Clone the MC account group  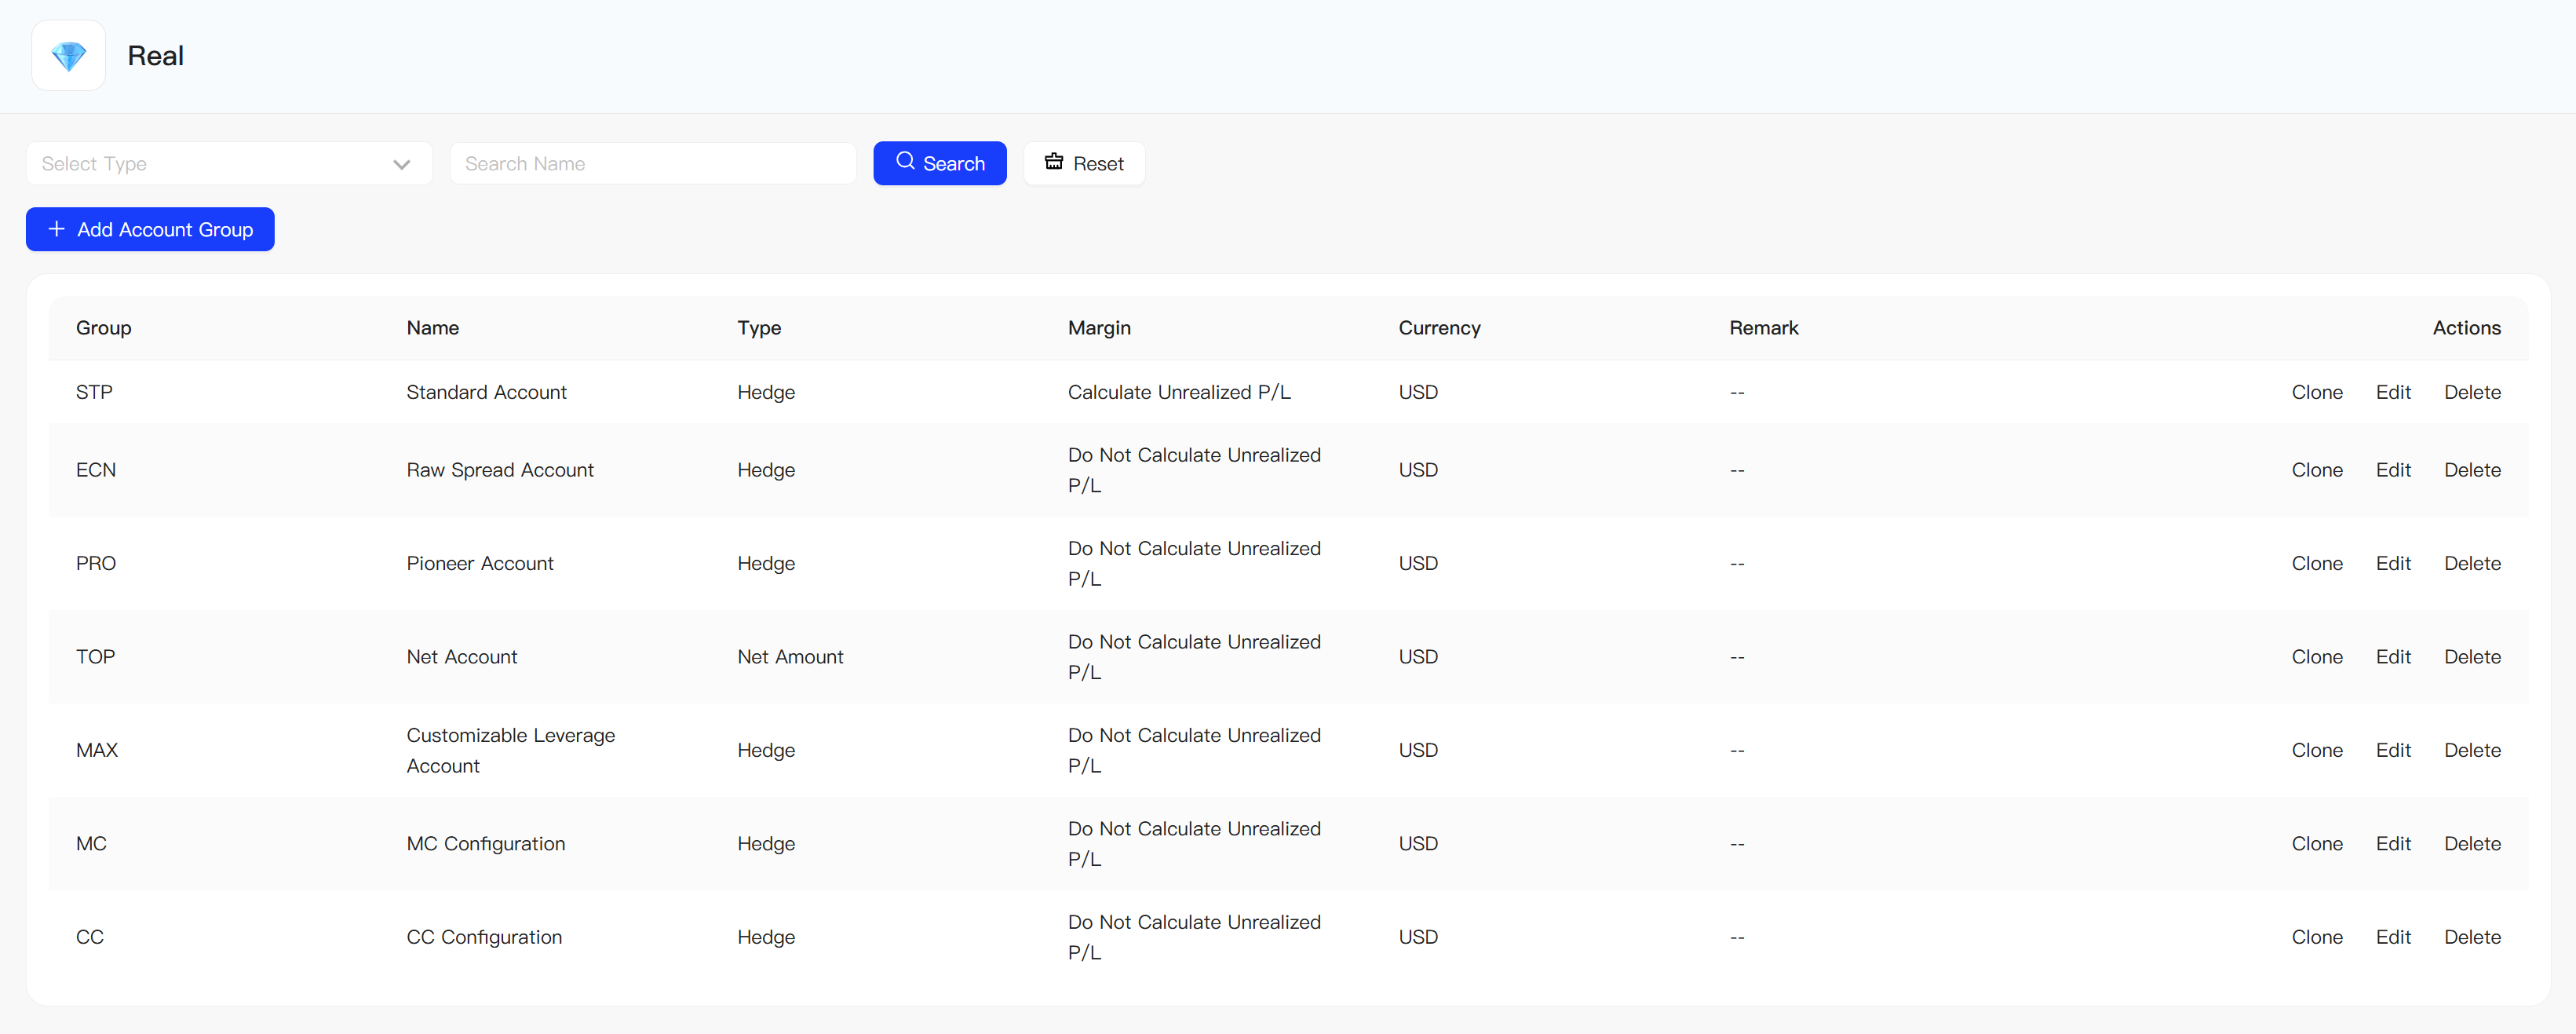click(2317, 844)
